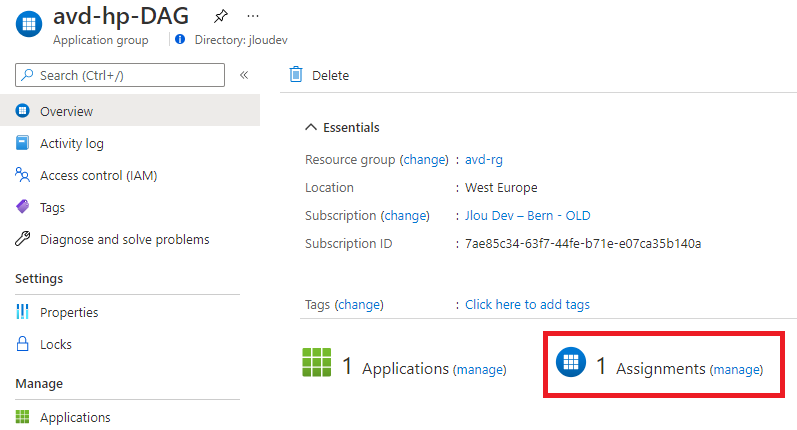Image resolution: width=797 pixels, height=430 pixels.
Task: Click the avd-hp-DAG application group icon
Action: pyautogui.click(x=29, y=24)
